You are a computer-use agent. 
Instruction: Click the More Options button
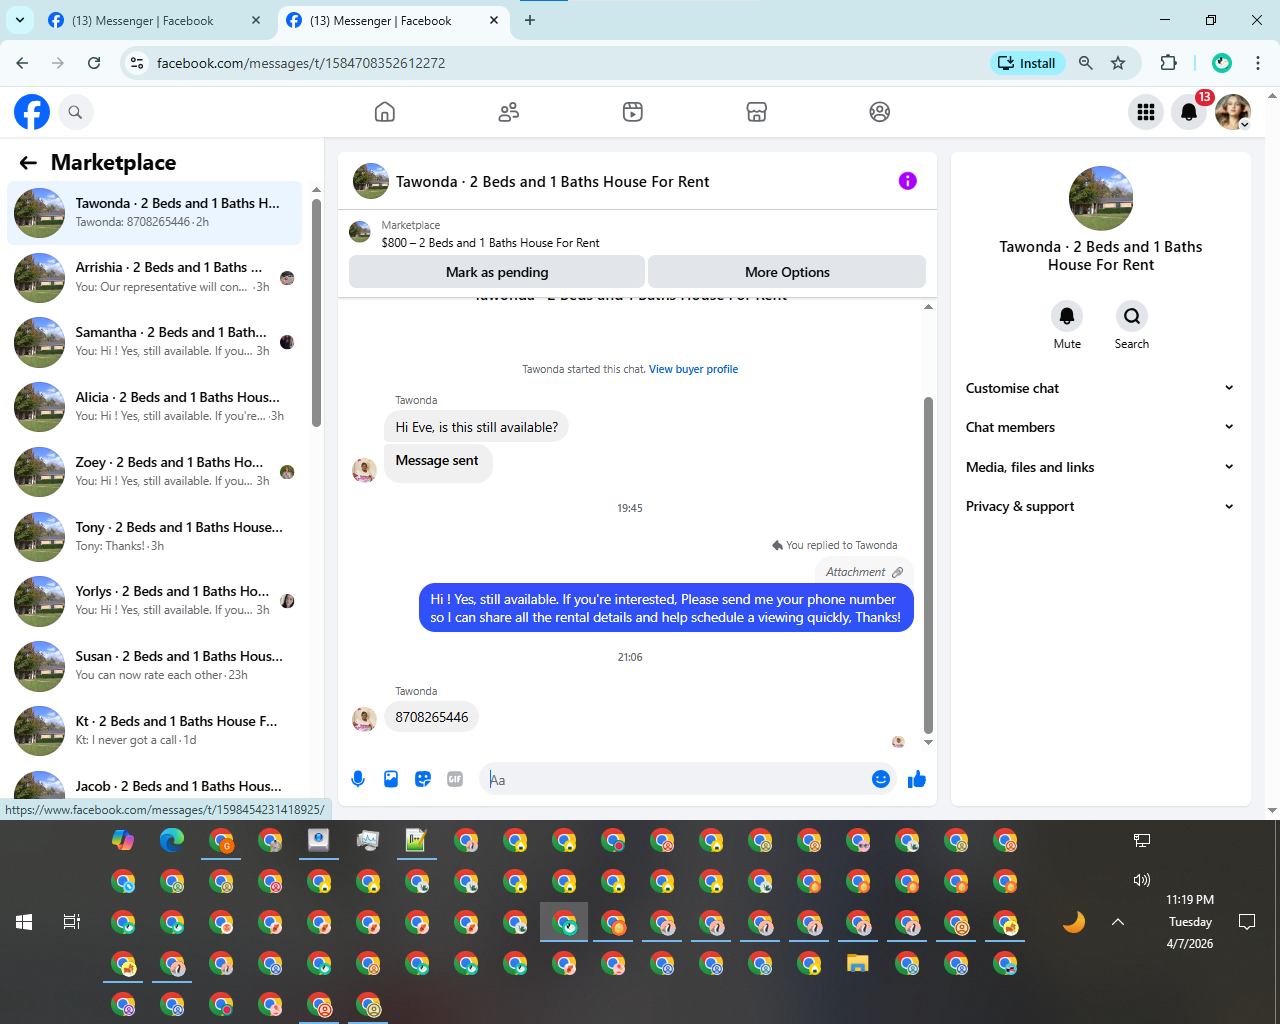click(x=787, y=272)
